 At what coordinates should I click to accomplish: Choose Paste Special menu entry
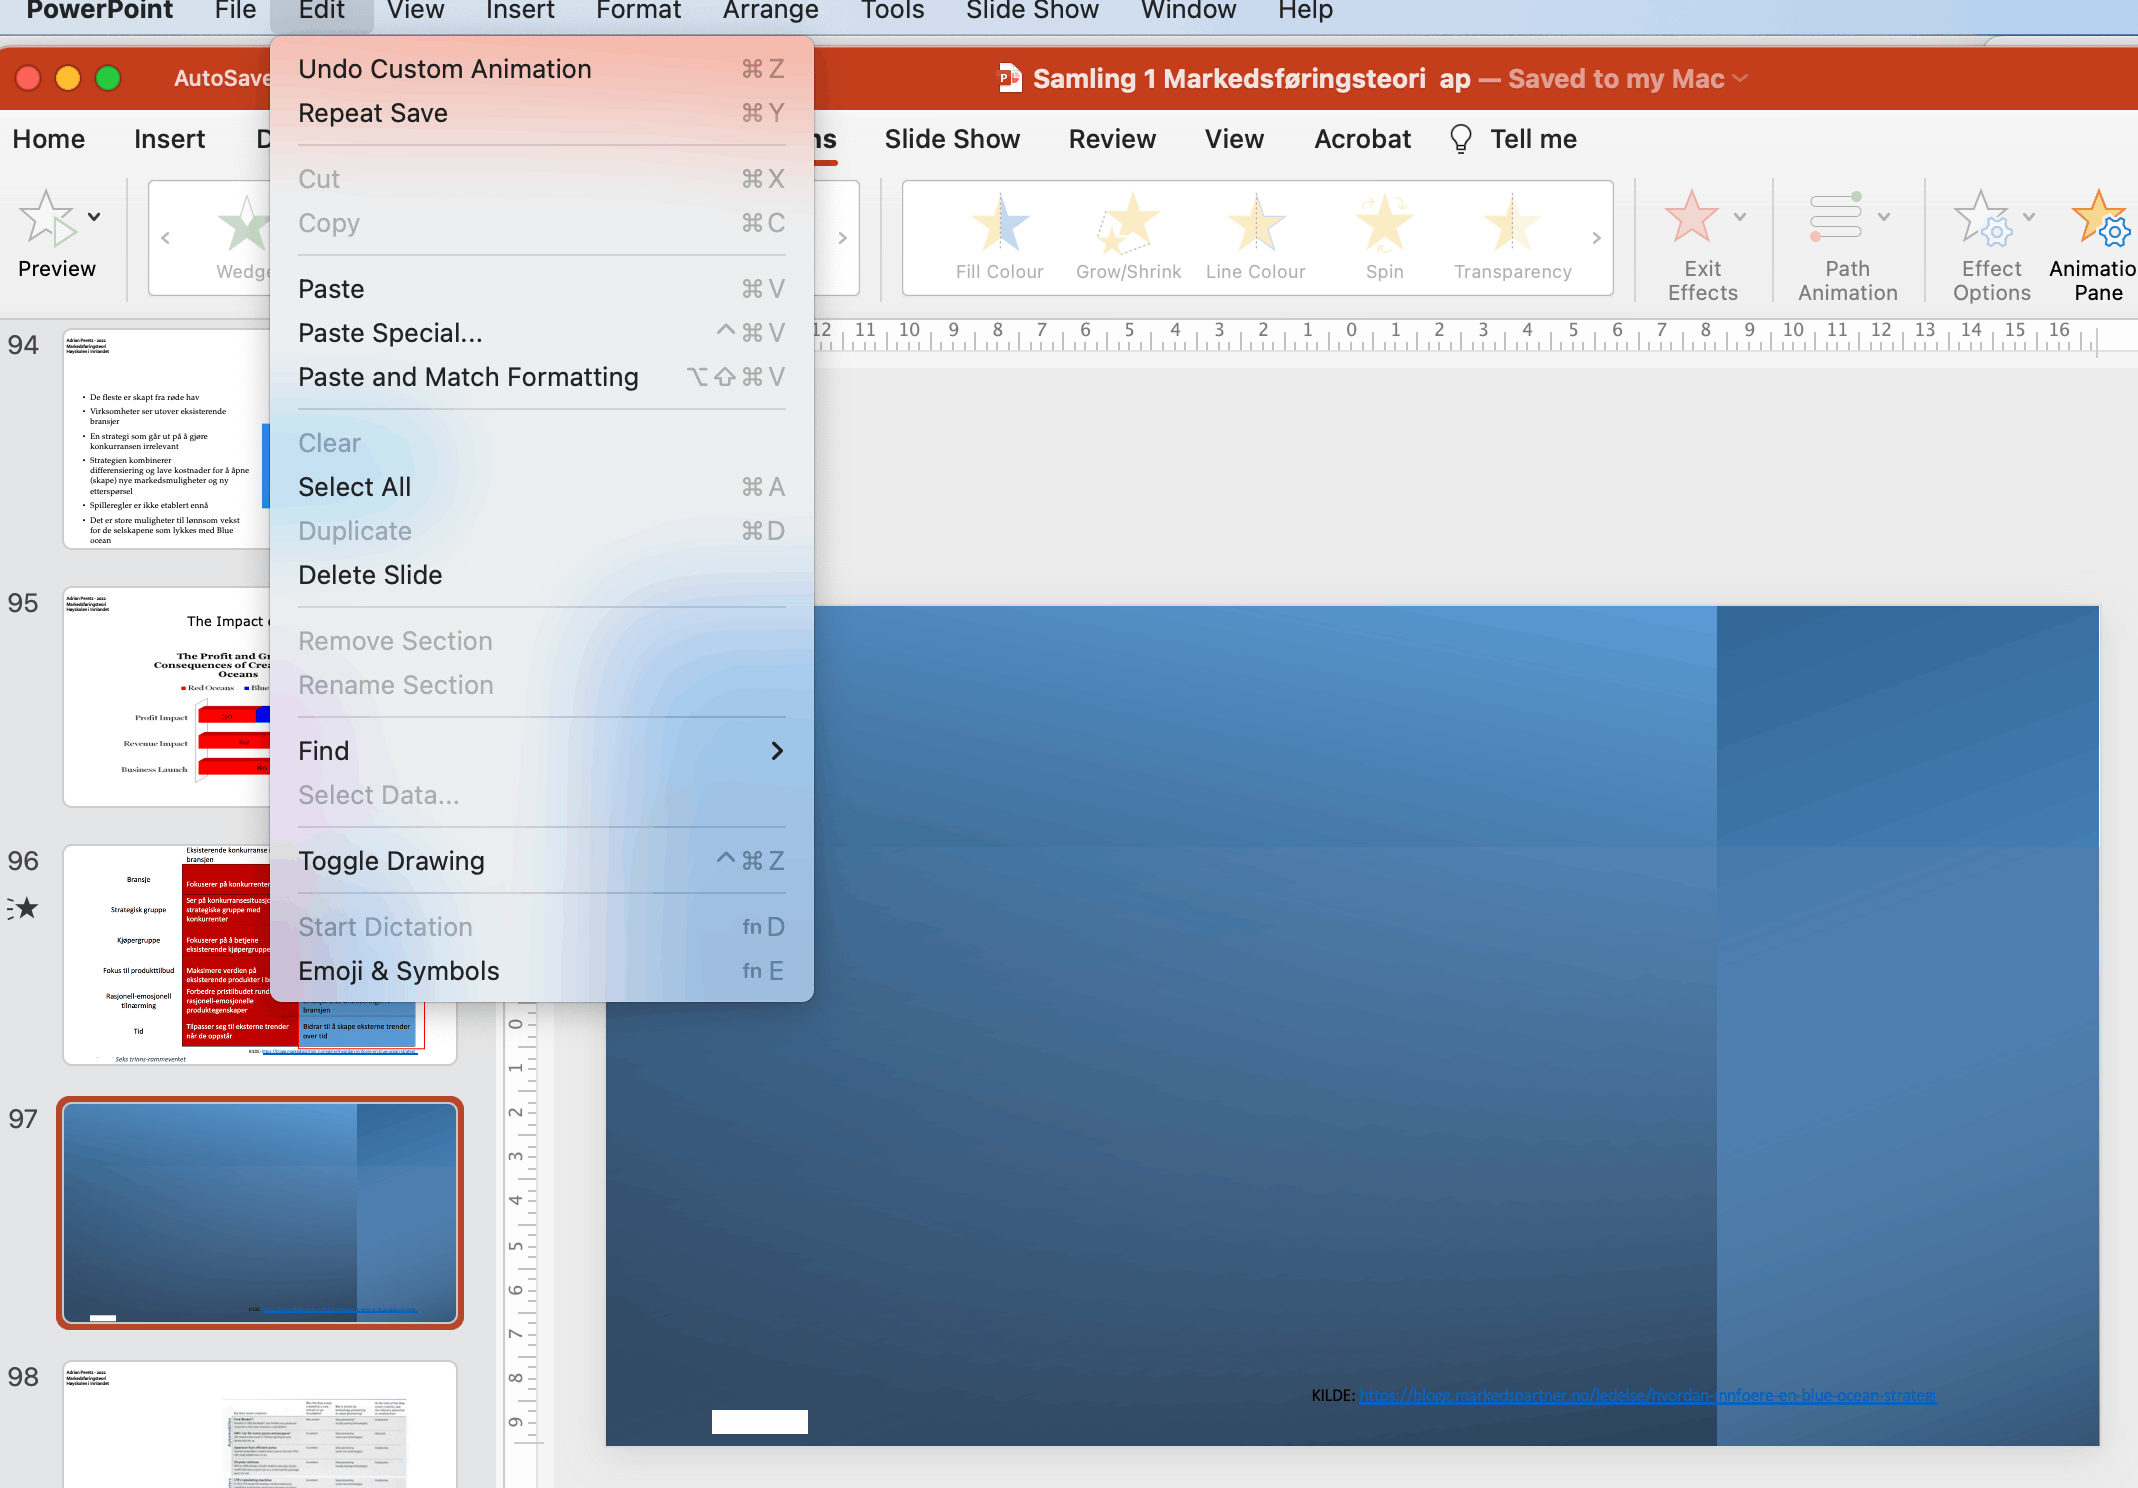point(541,333)
